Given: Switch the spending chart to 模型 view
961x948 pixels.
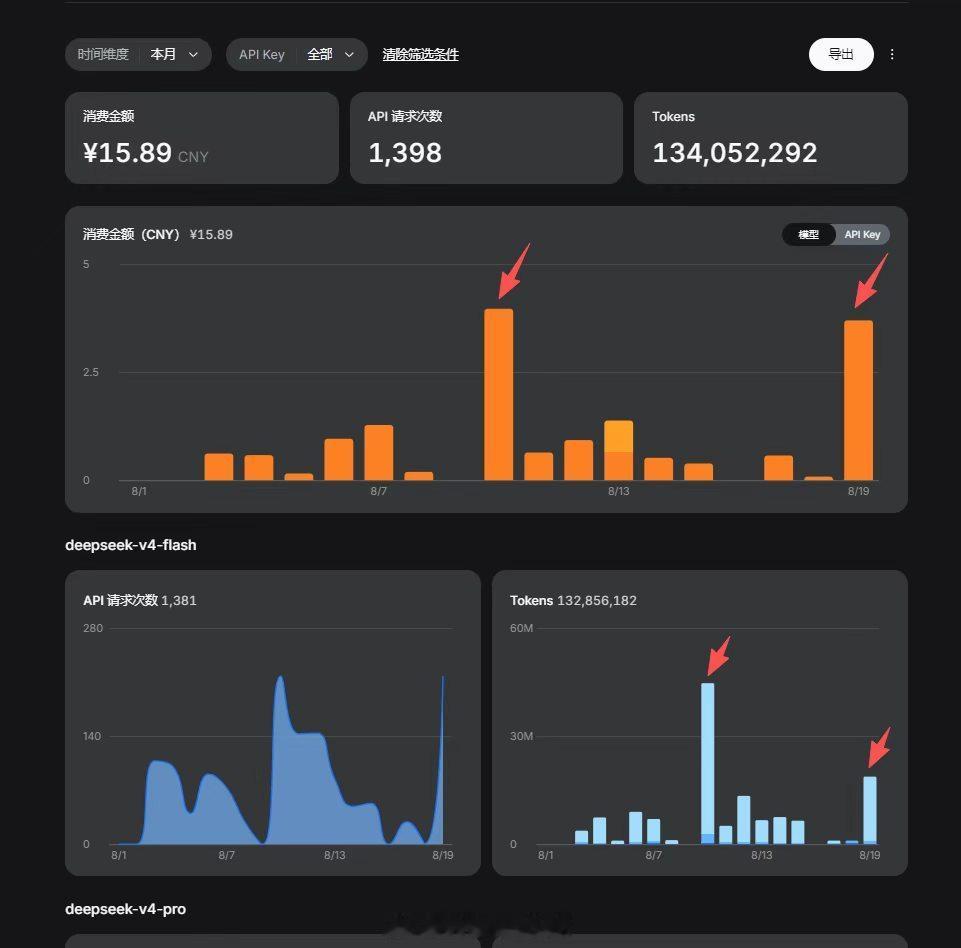Looking at the screenshot, I should pyautogui.click(x=808, y=234).
